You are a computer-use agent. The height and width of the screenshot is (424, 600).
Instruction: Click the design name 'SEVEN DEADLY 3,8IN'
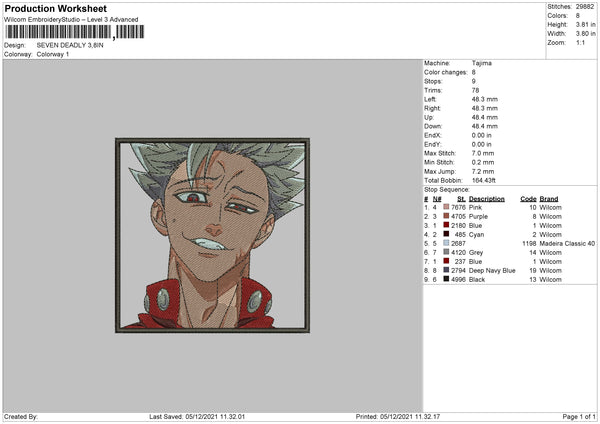pyautogui.click(x=70, y=45)
